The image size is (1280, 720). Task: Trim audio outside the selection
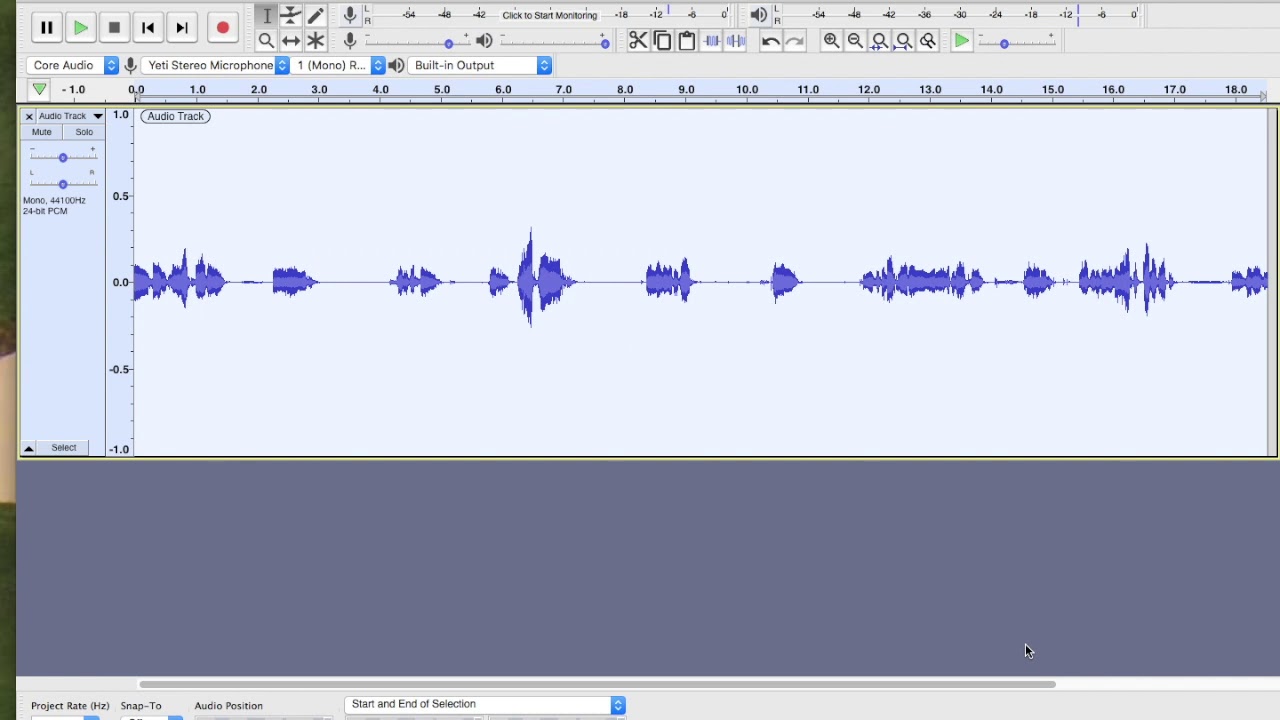712,41
